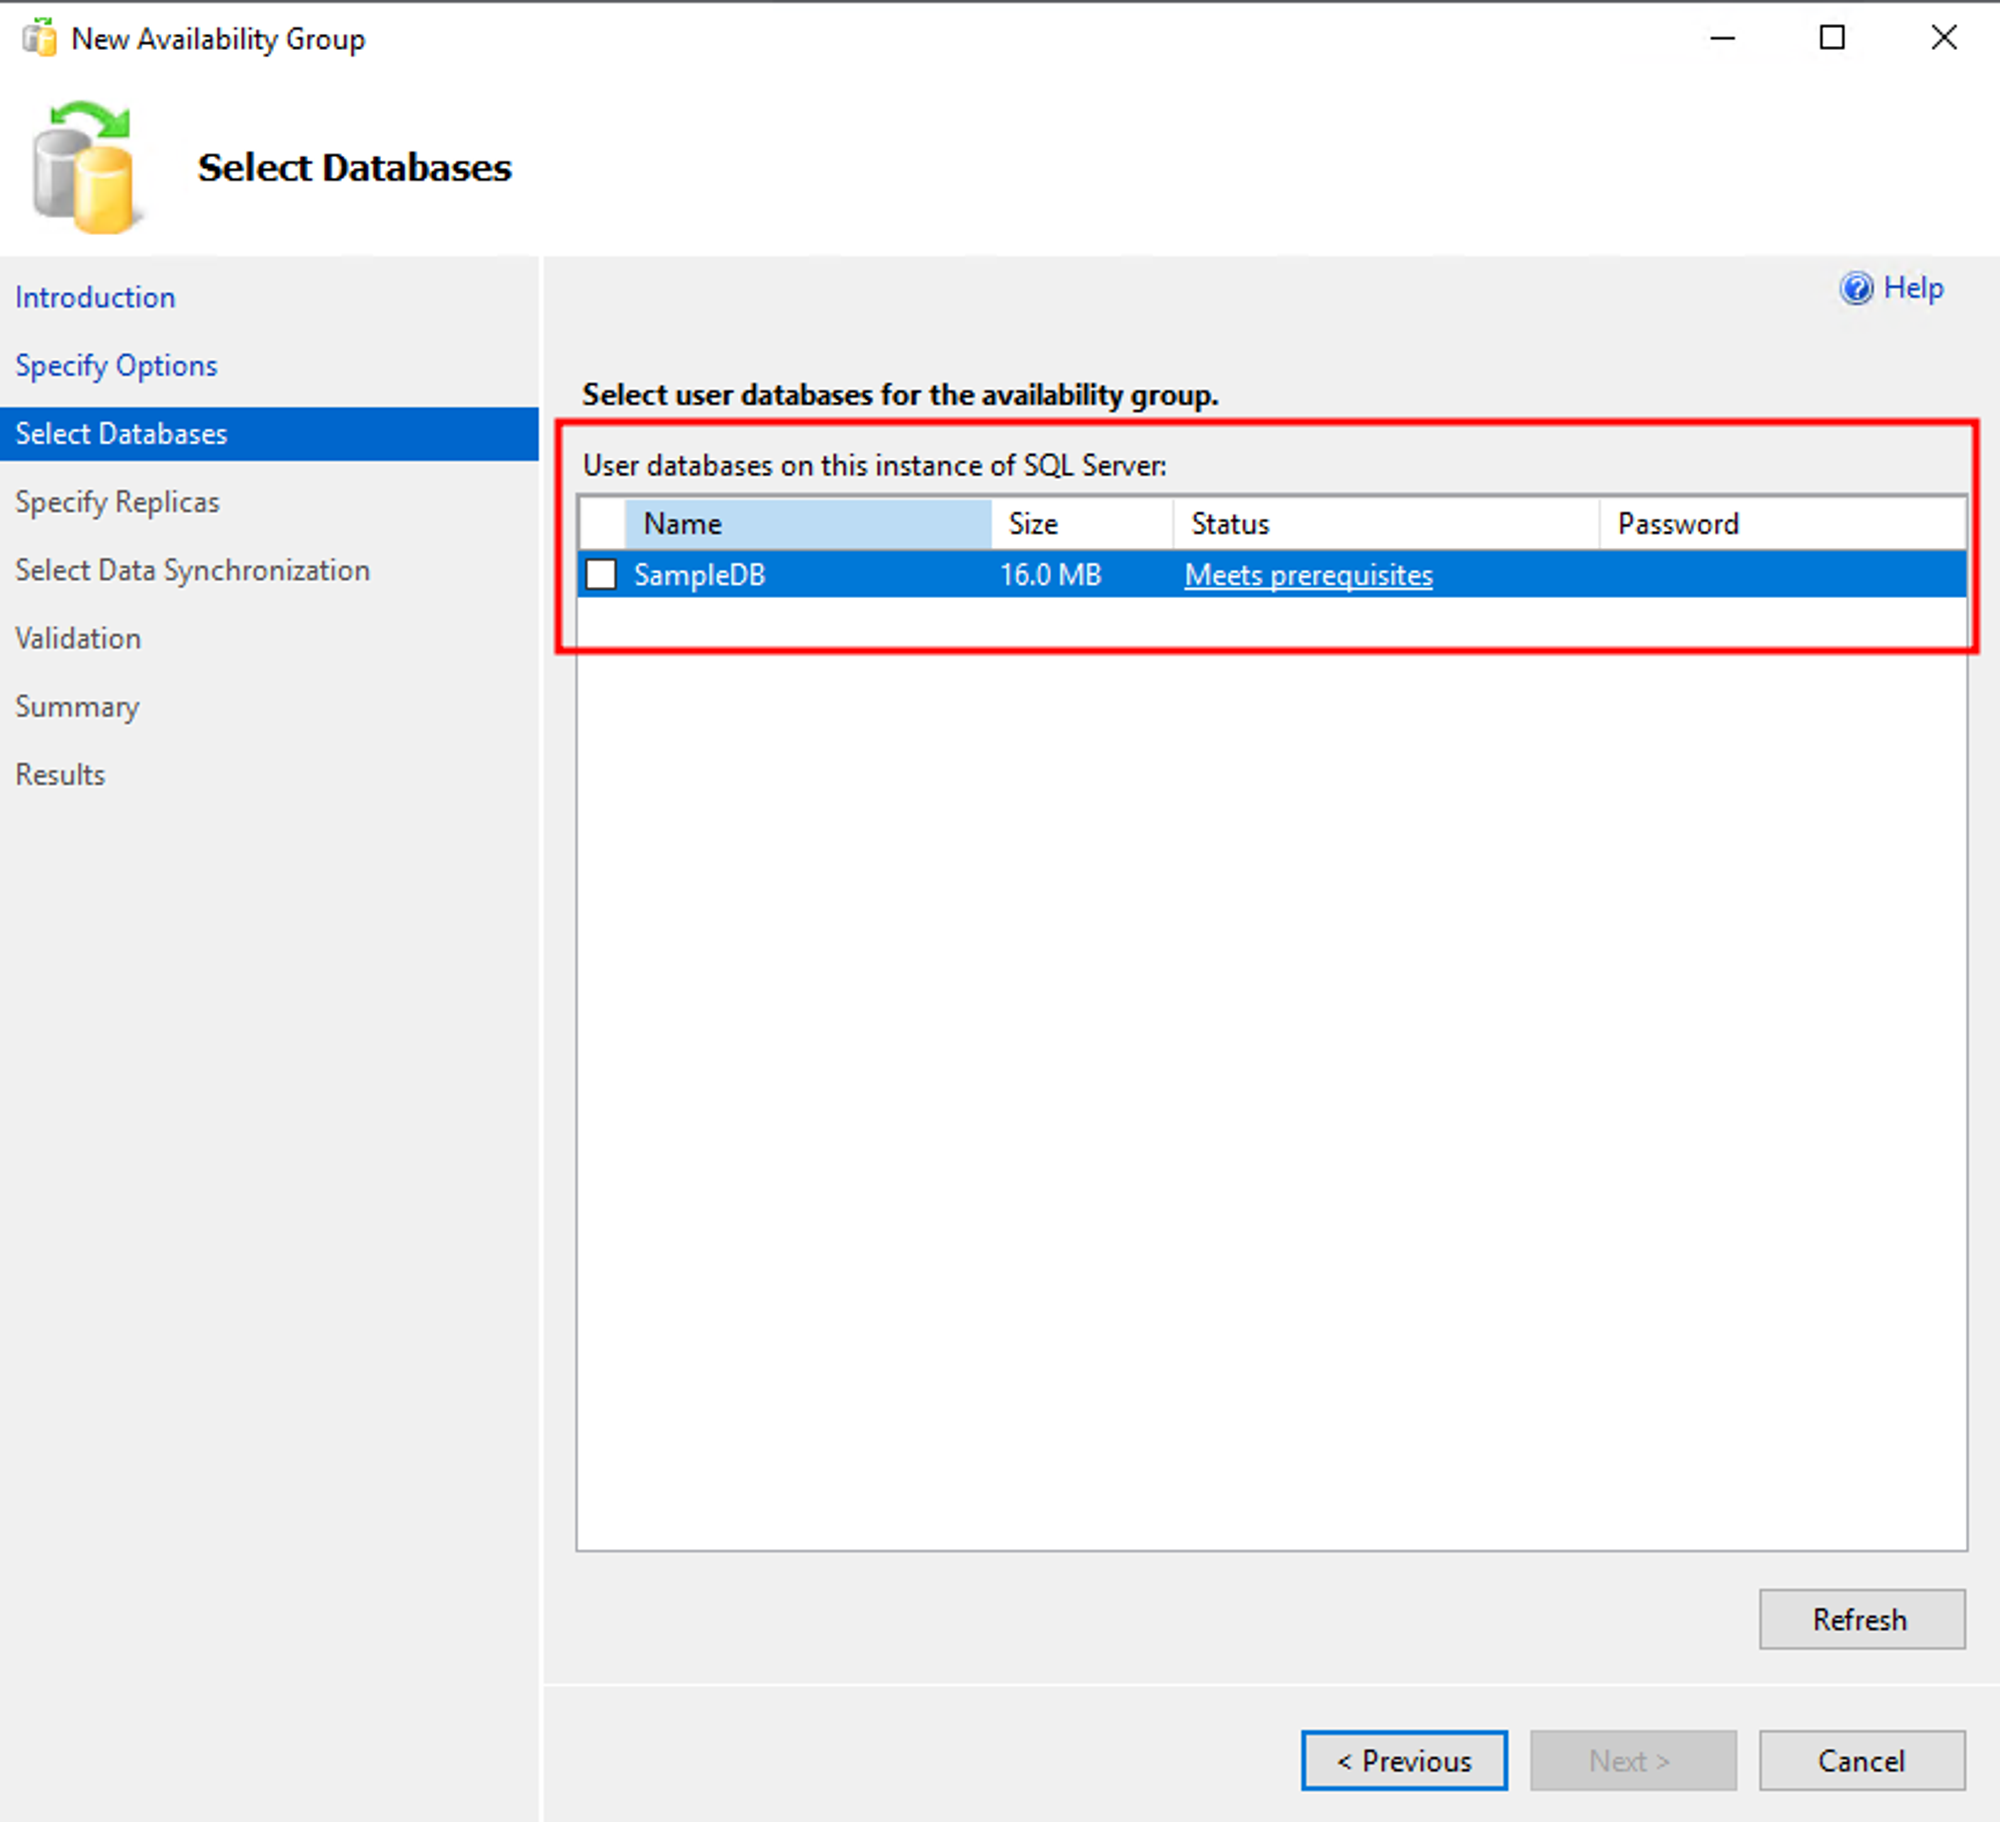
Task: Open the Results step
Action: [x=60, y=774]
